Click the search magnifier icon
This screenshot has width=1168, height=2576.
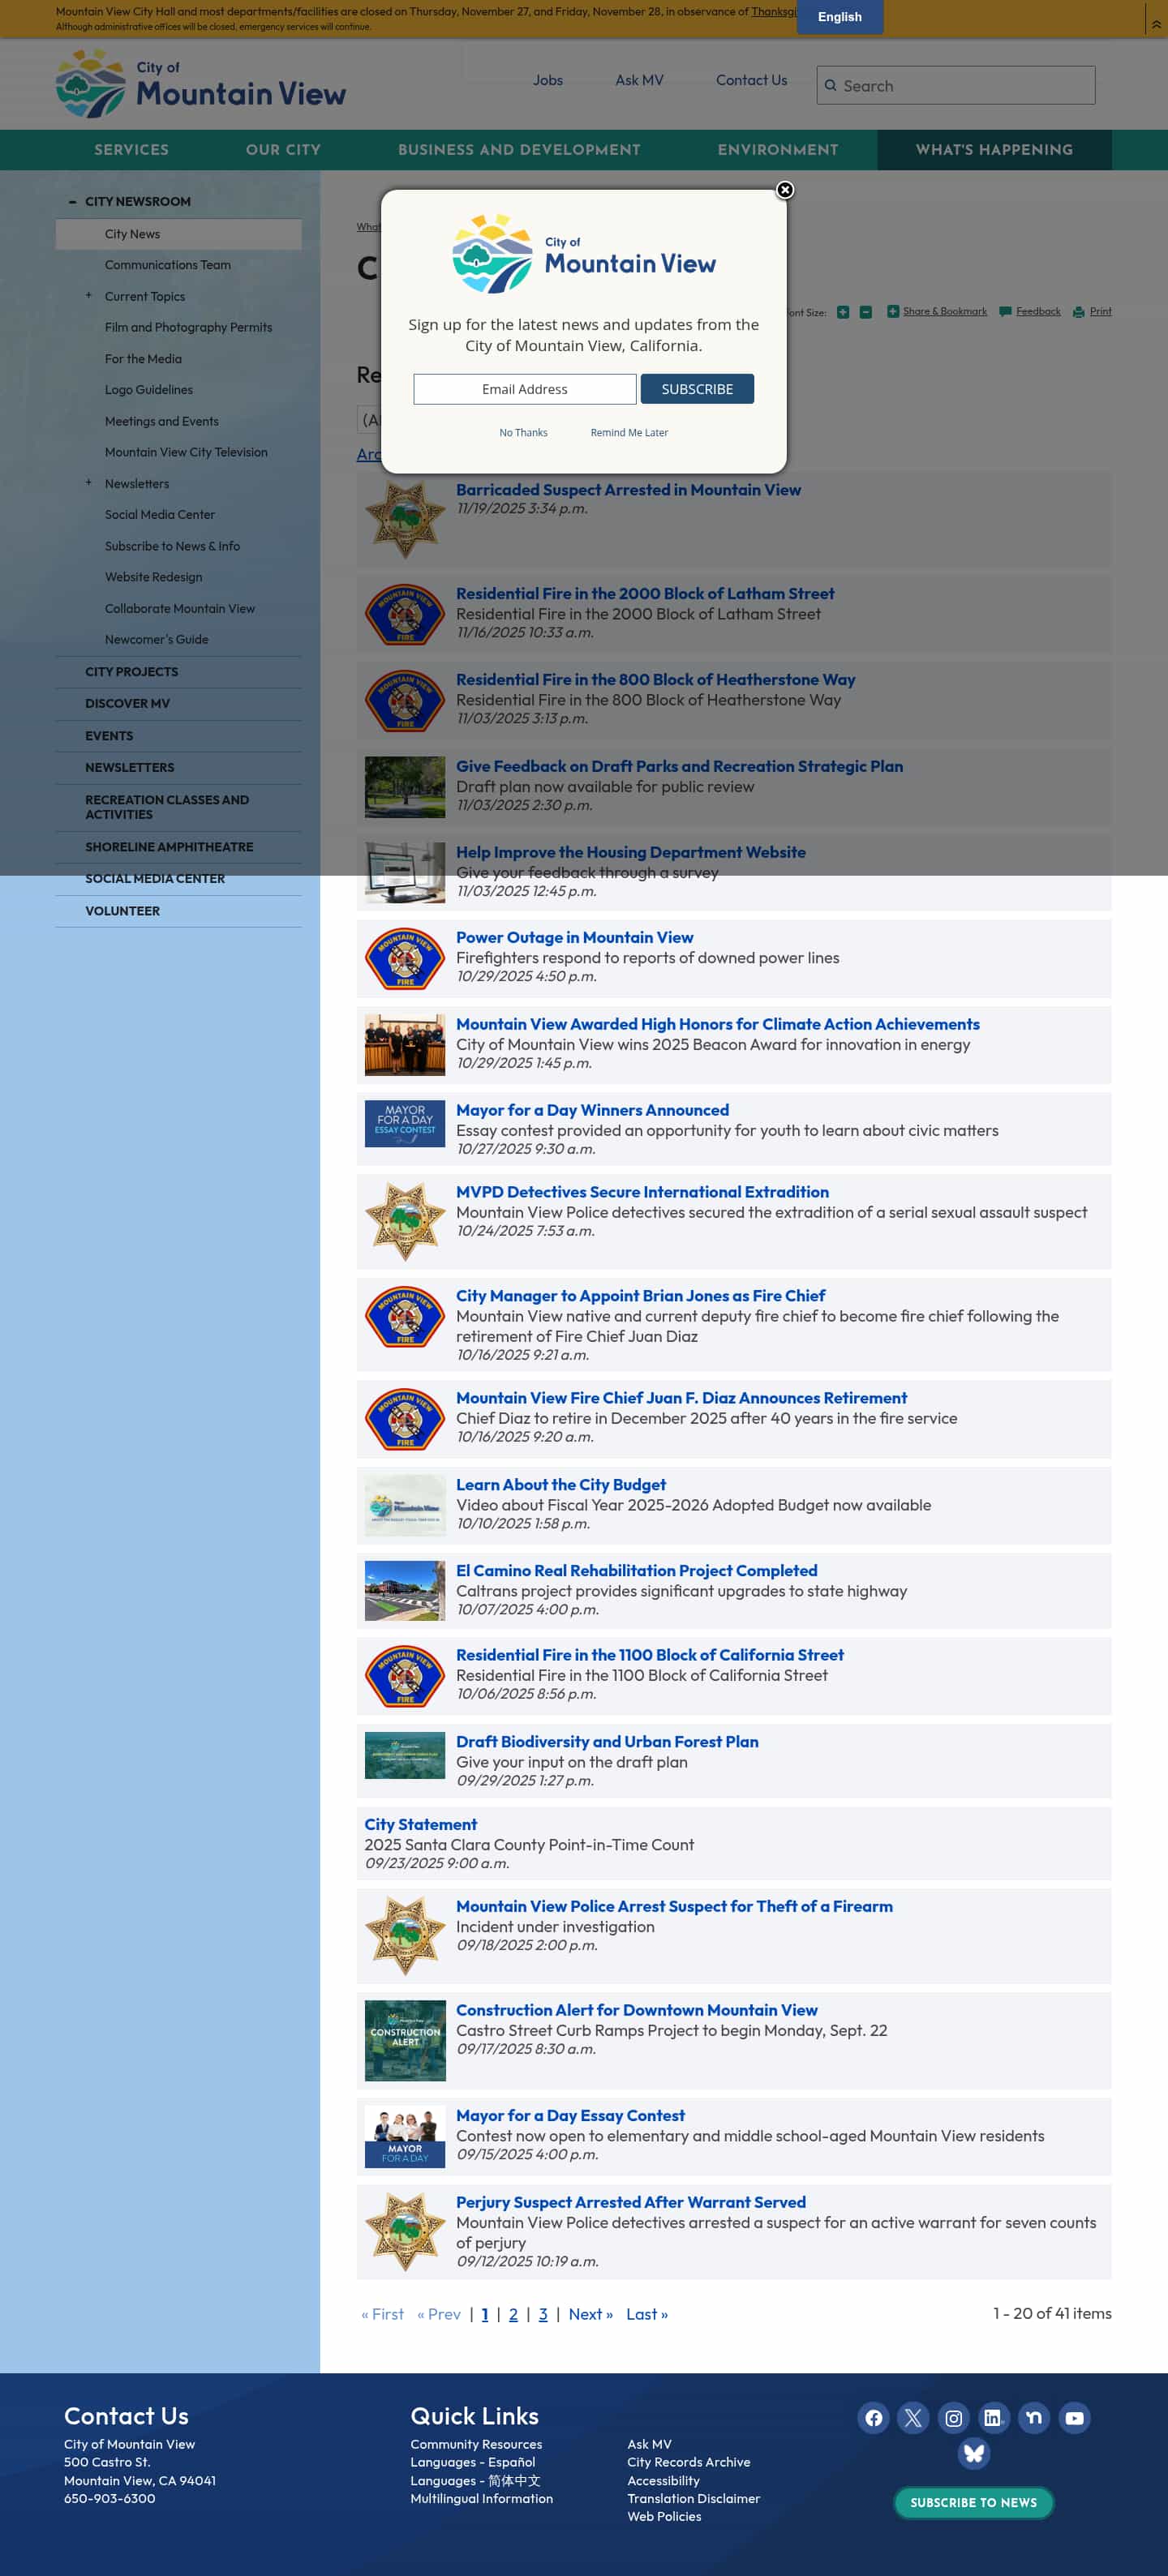coord(830,85)
